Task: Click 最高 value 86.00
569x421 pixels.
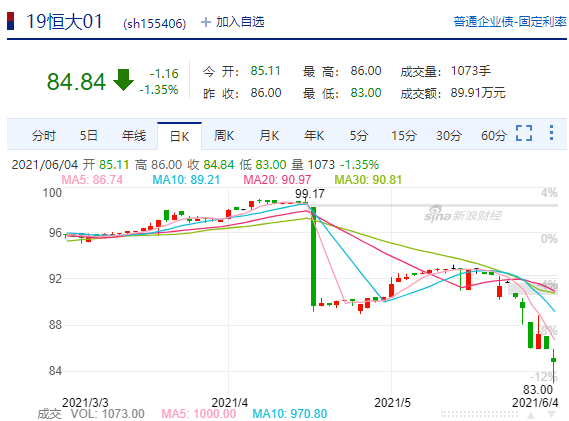Action: tap(366, 71)
